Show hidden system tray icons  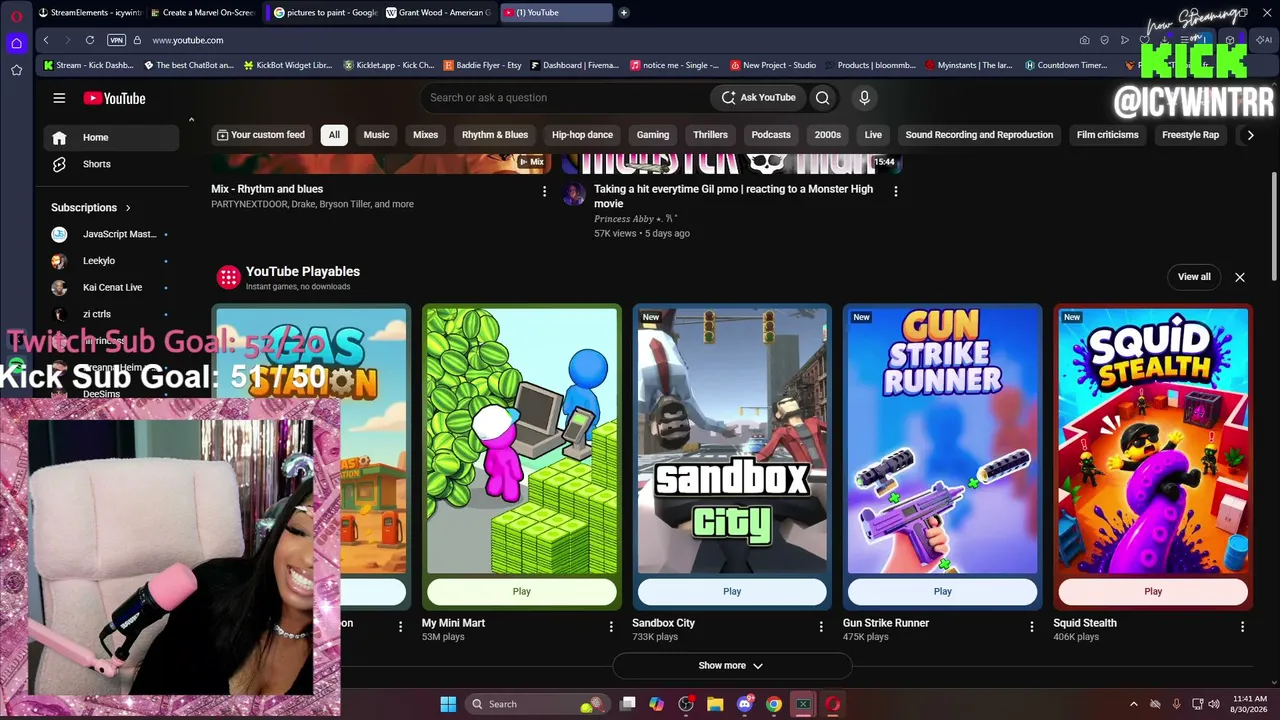pyautogui.click(x=1133, y=704)
